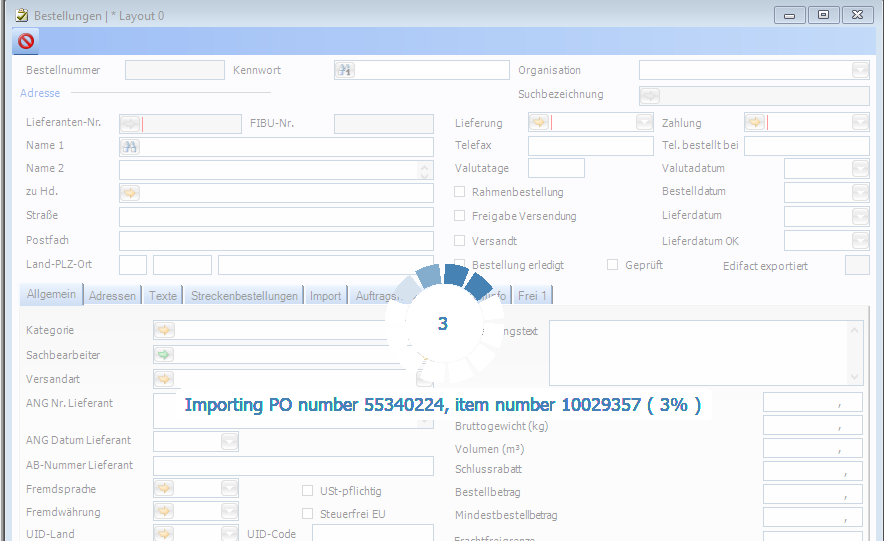
Task: Click the Lieferung lookup arrow icon
Action: 539,122
